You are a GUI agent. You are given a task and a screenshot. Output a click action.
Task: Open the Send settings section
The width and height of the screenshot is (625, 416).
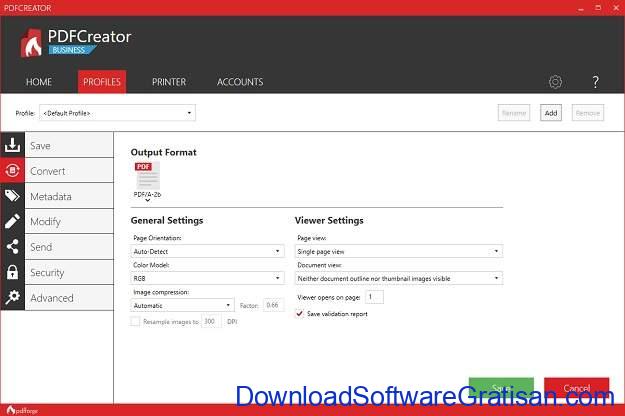[69, 247]
